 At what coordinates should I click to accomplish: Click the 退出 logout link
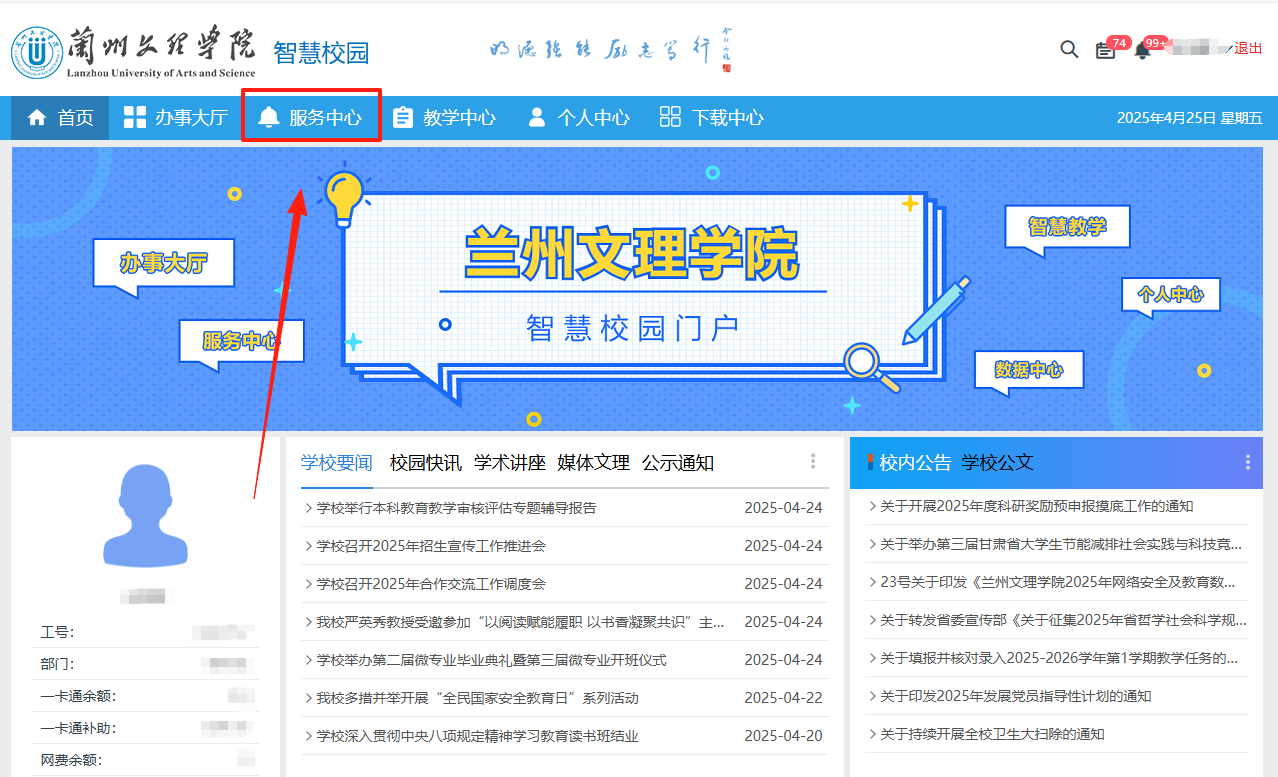click(1248, 48)
